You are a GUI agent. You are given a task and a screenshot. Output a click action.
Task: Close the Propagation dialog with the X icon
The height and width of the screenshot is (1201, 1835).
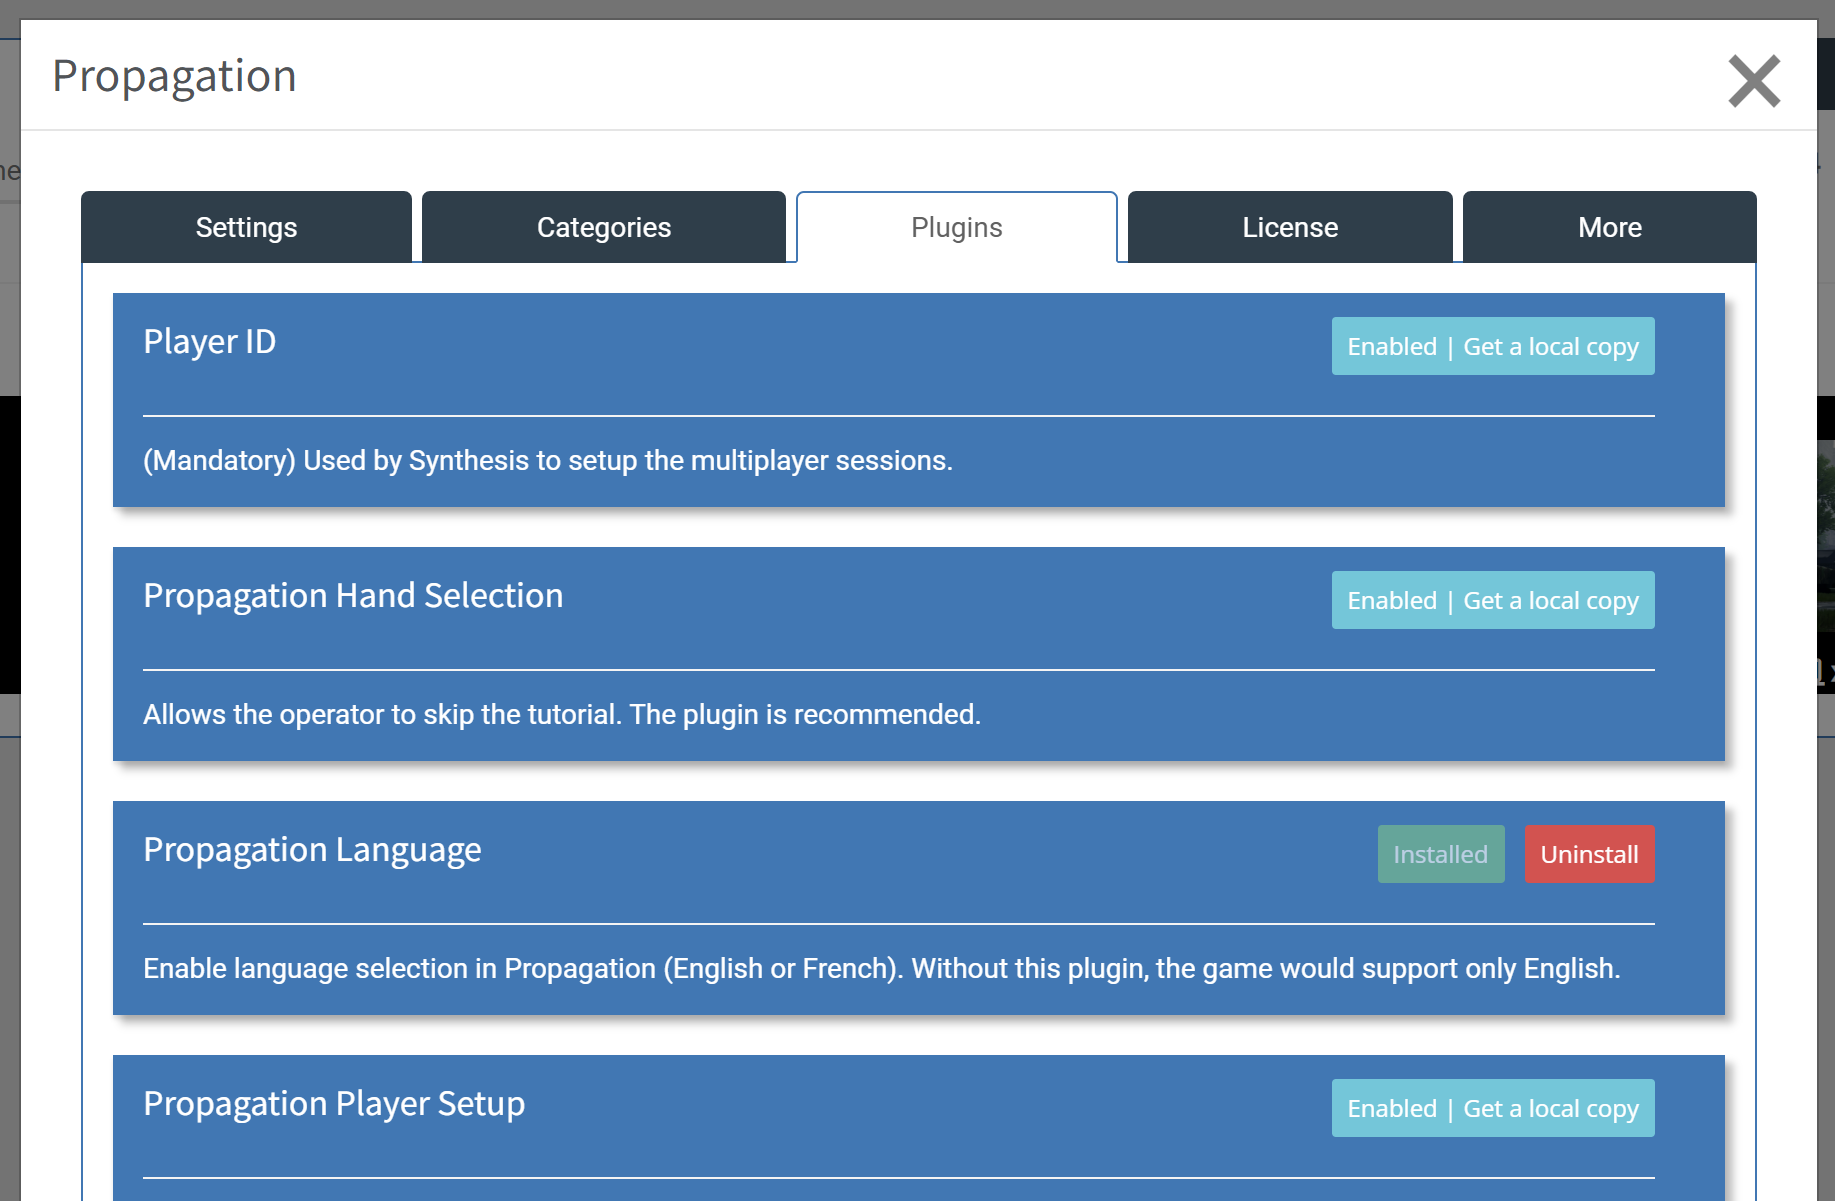(1754, 81)
